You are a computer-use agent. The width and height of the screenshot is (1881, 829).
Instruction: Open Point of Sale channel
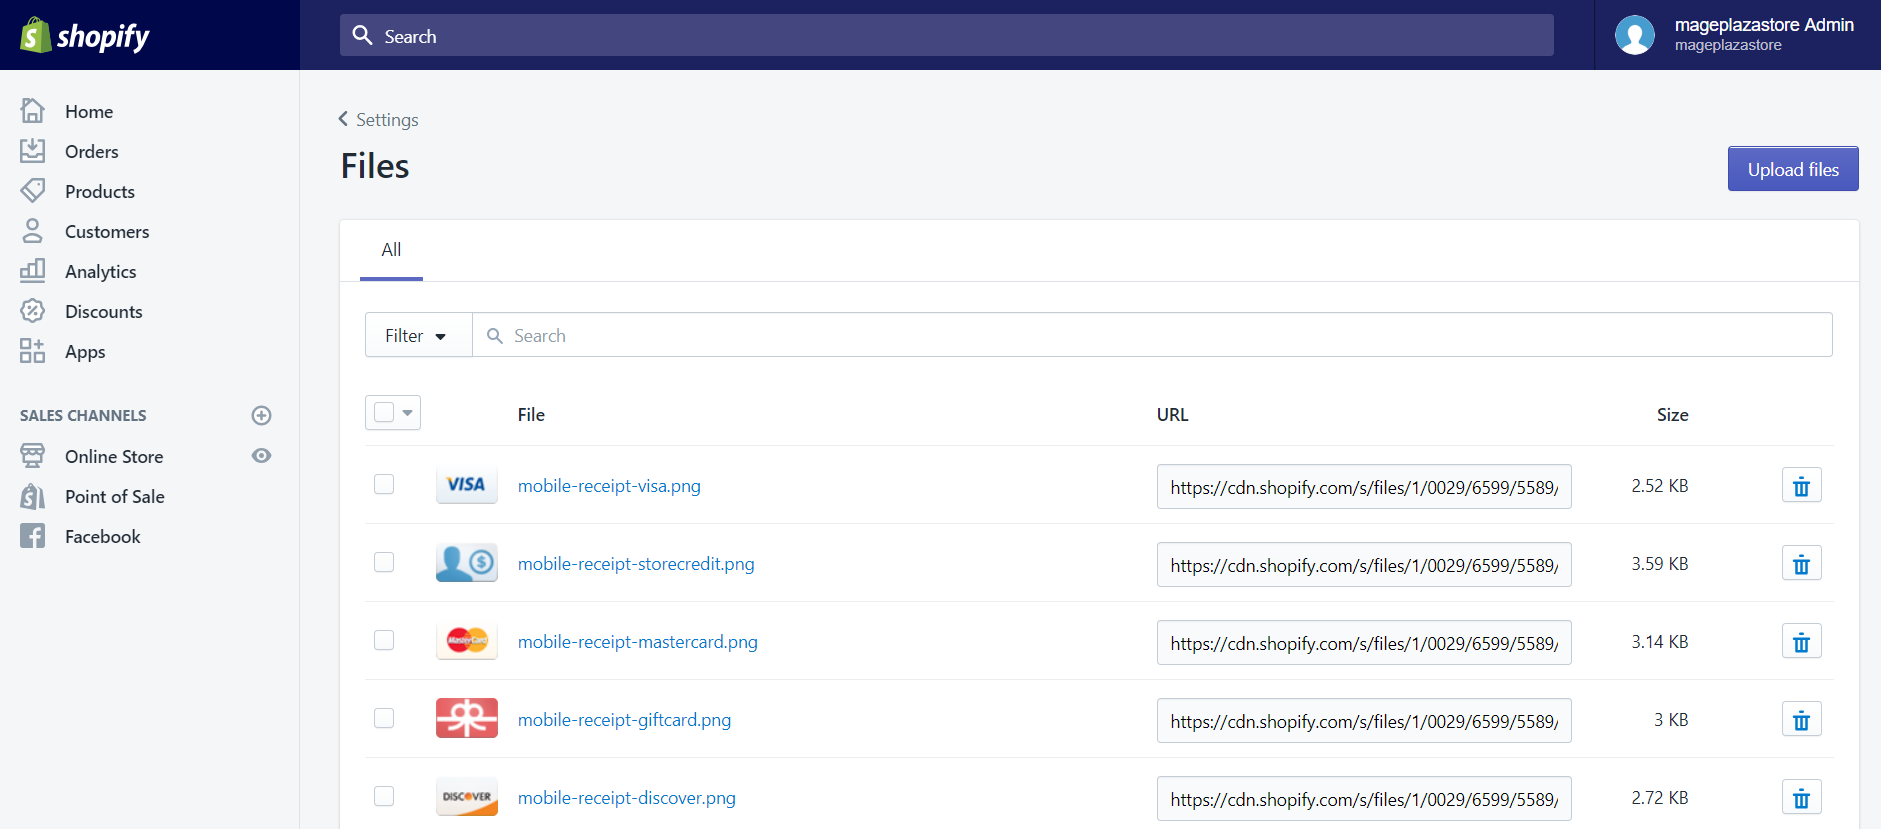click(x=115, y=497)
